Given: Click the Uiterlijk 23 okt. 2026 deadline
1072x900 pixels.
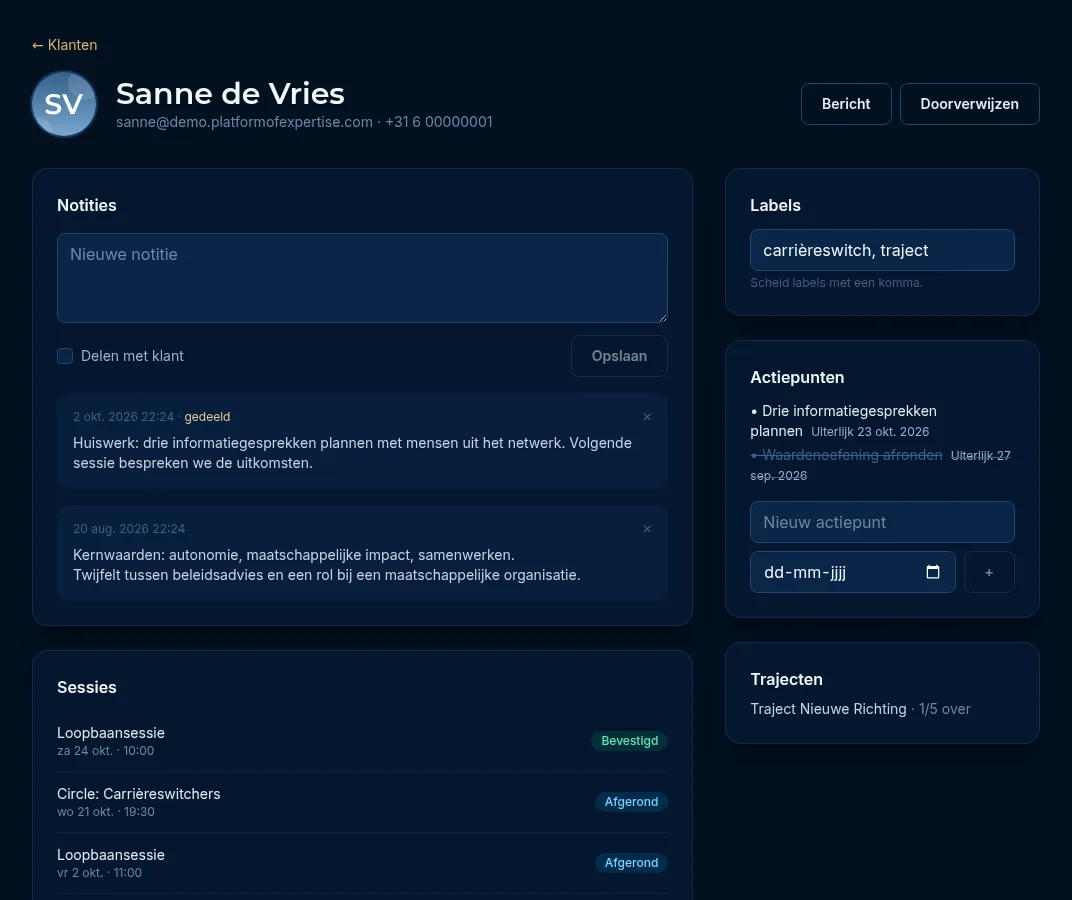Looking at the screenshot, I should pyautogui.click(x=870, y=432).
